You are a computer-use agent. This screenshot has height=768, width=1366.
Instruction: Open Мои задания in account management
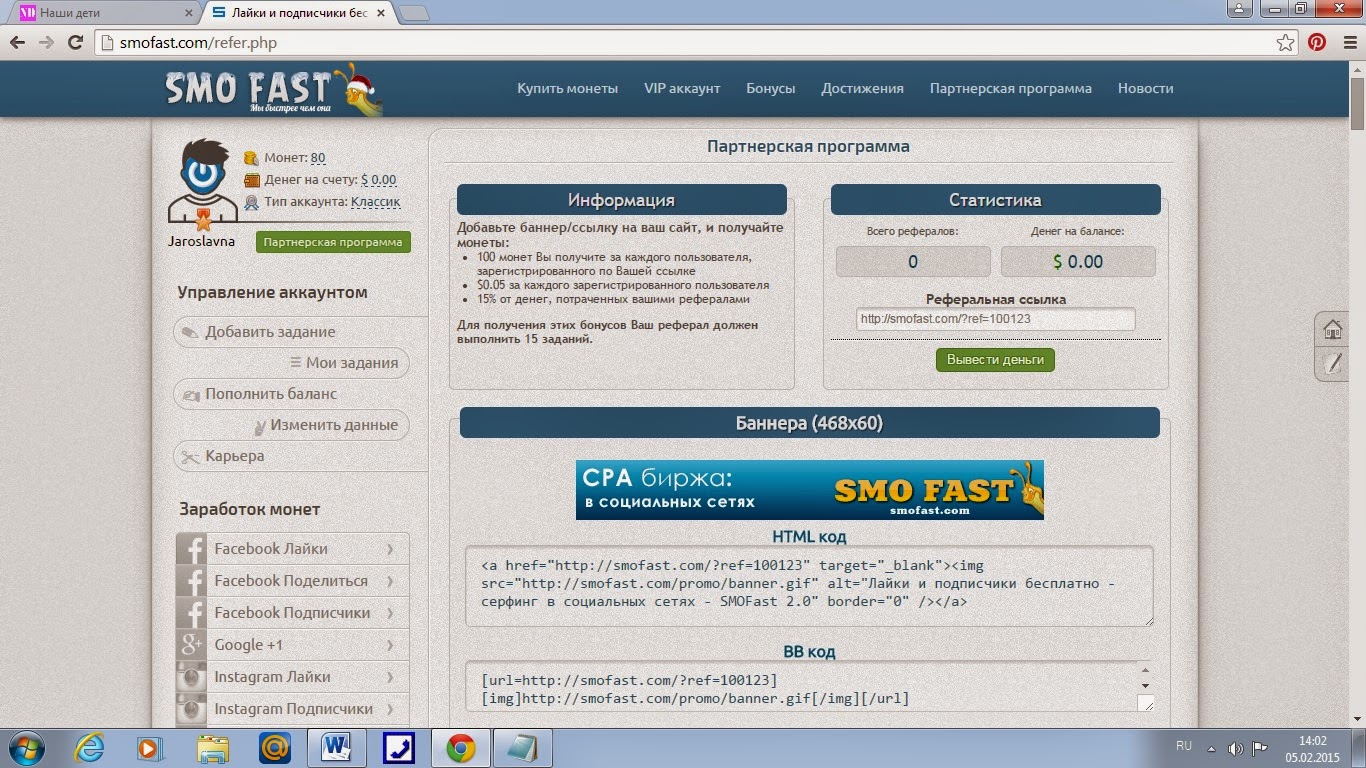344,363
